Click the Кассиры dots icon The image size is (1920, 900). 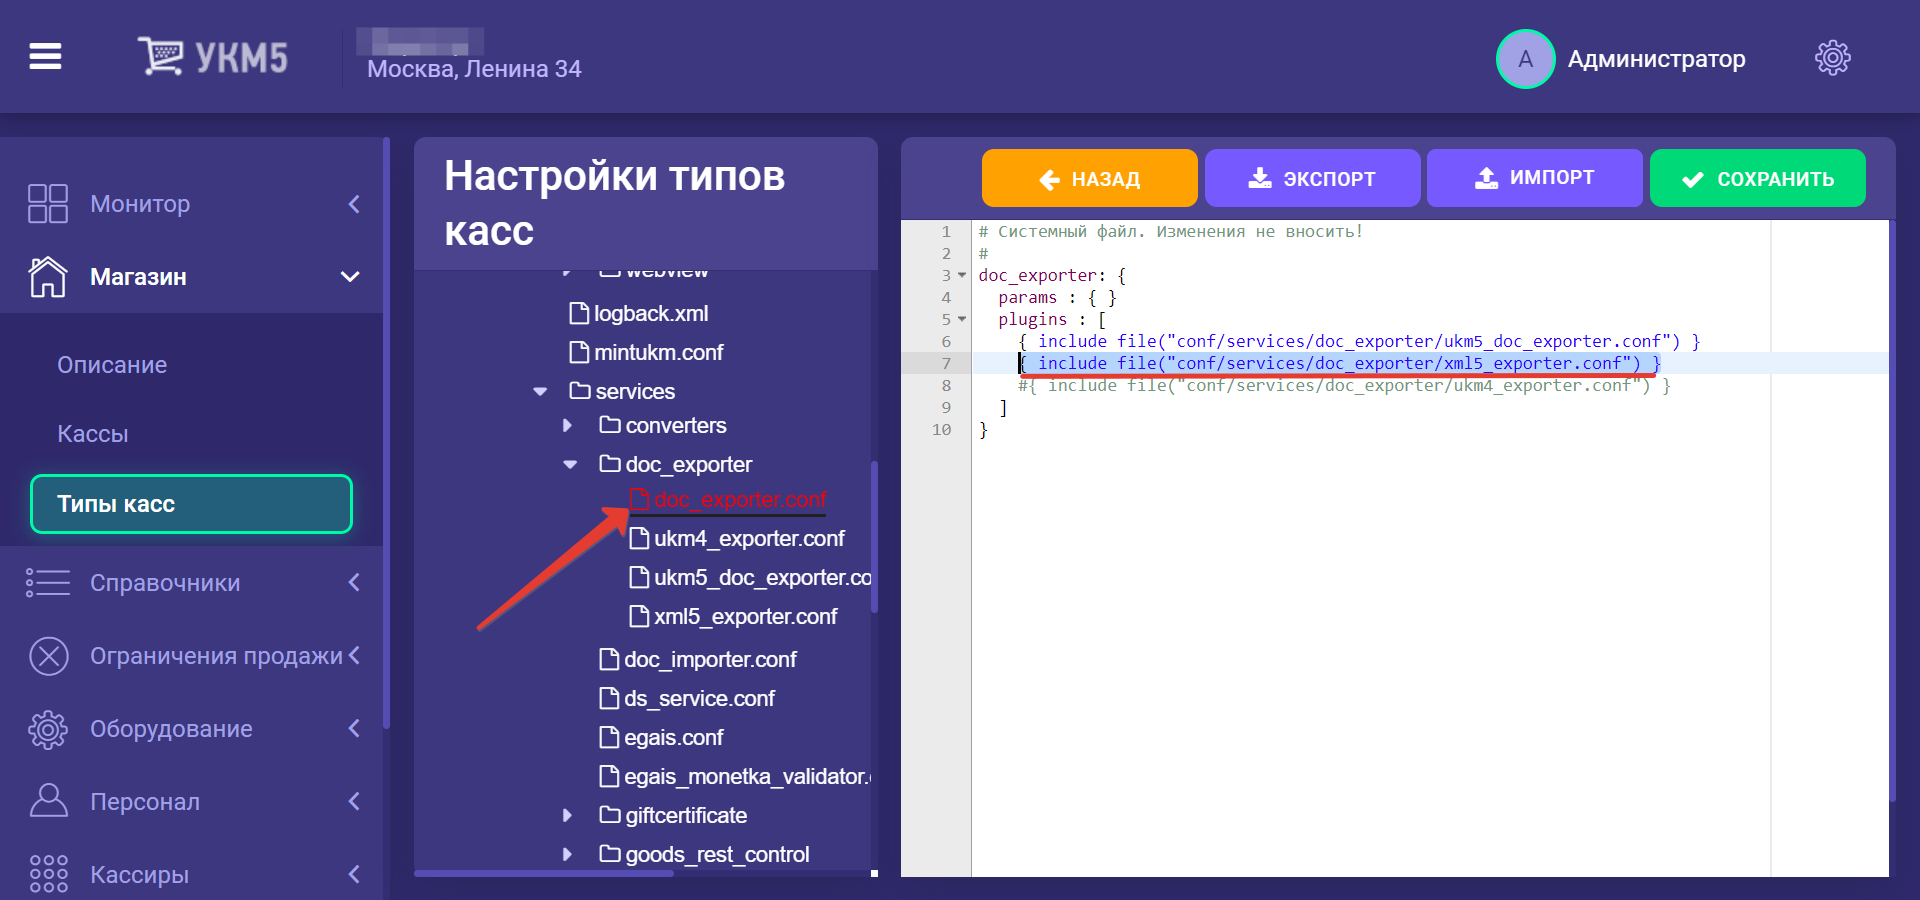click(x=48, y=874)
